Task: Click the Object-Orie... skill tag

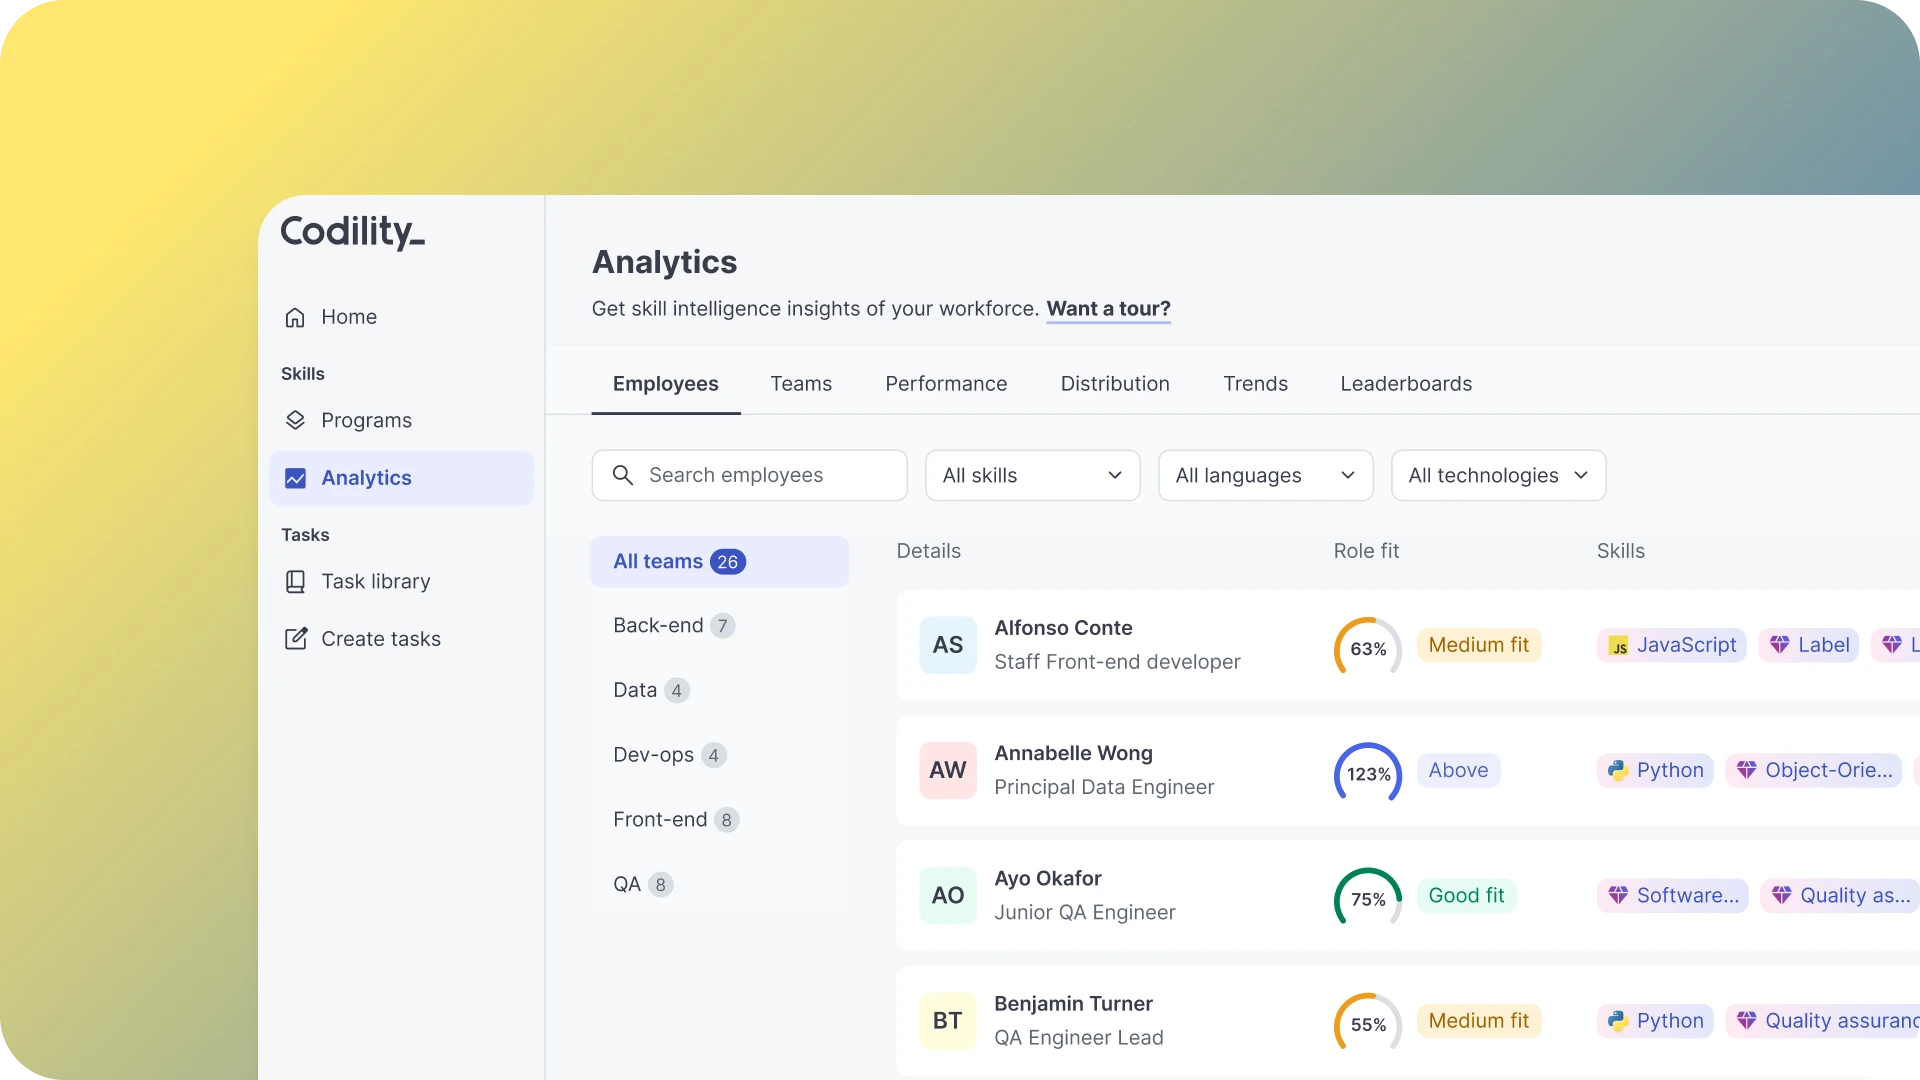Action: tap(1814, 770)
